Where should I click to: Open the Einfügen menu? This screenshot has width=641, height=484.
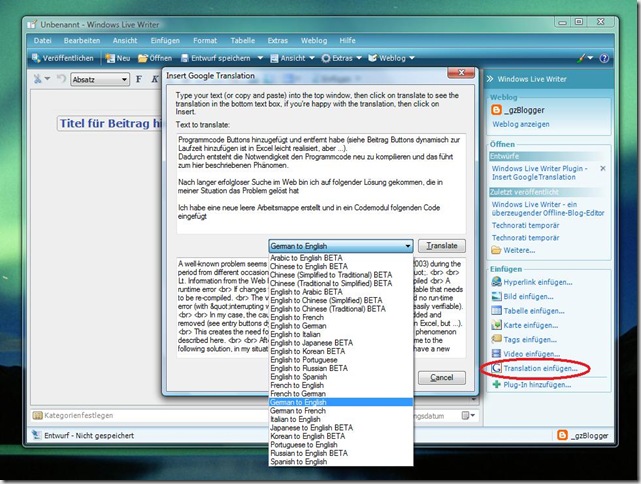click(x=165, y=40)
